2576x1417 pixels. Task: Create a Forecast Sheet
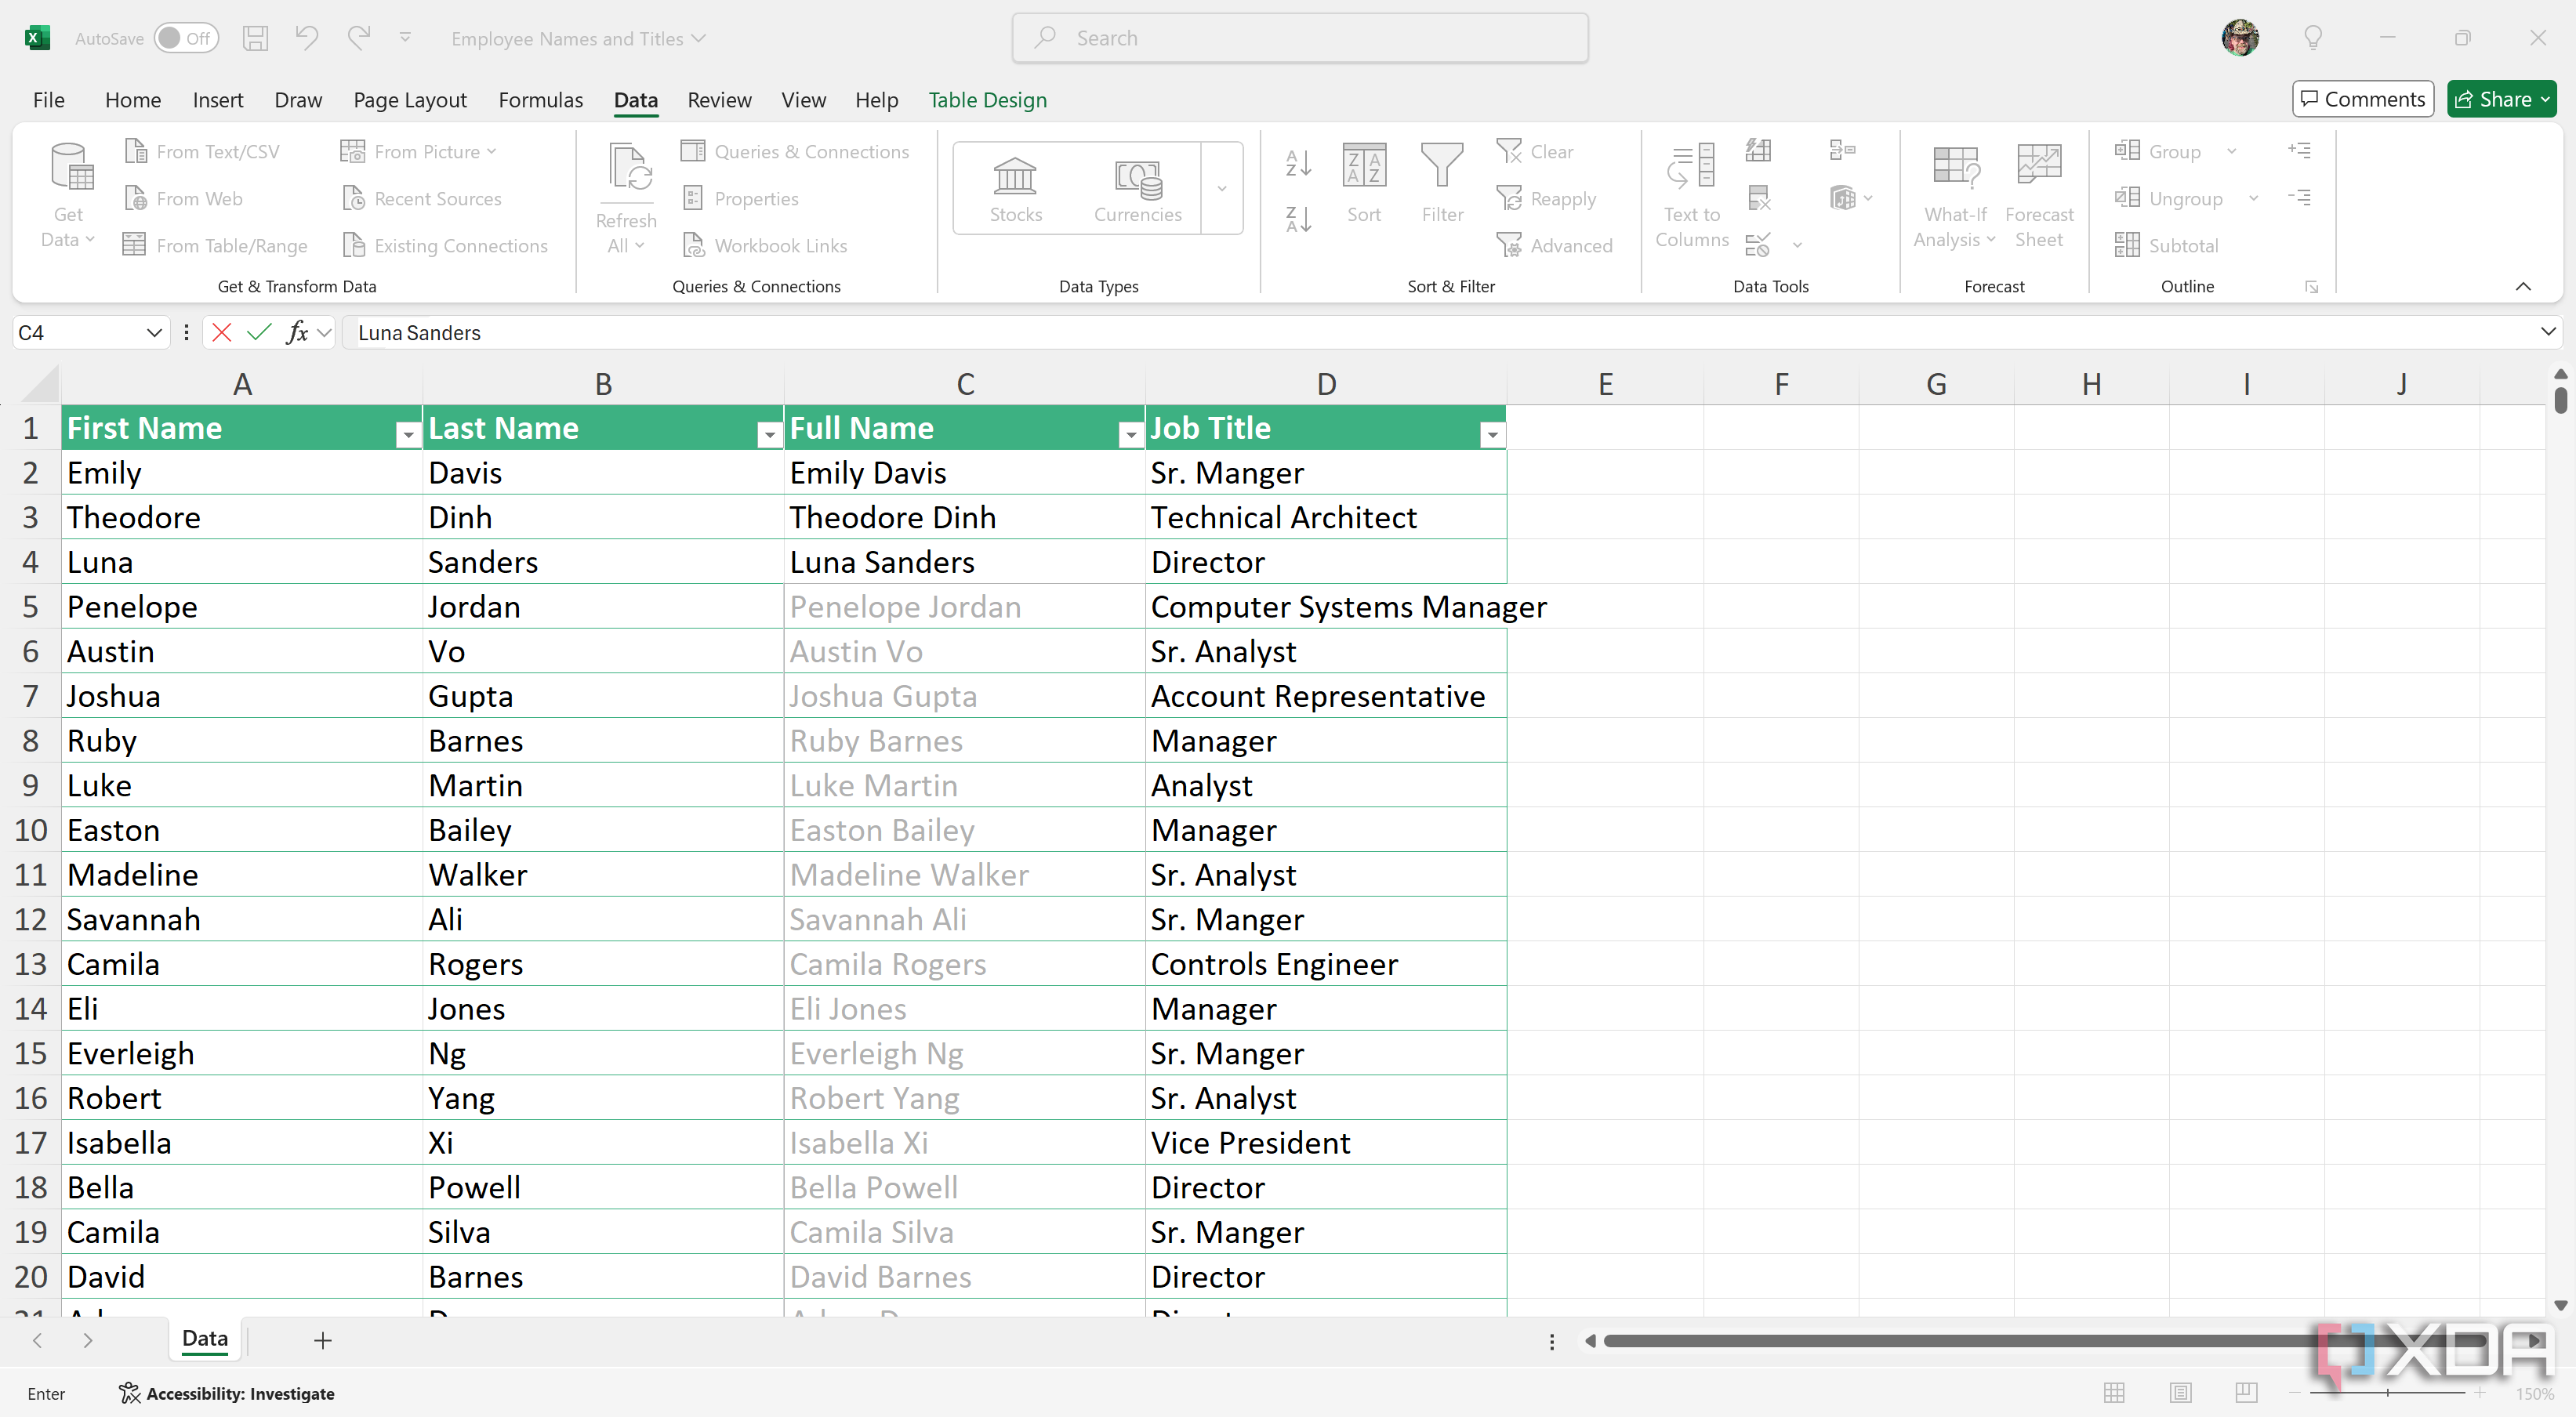2039,195
